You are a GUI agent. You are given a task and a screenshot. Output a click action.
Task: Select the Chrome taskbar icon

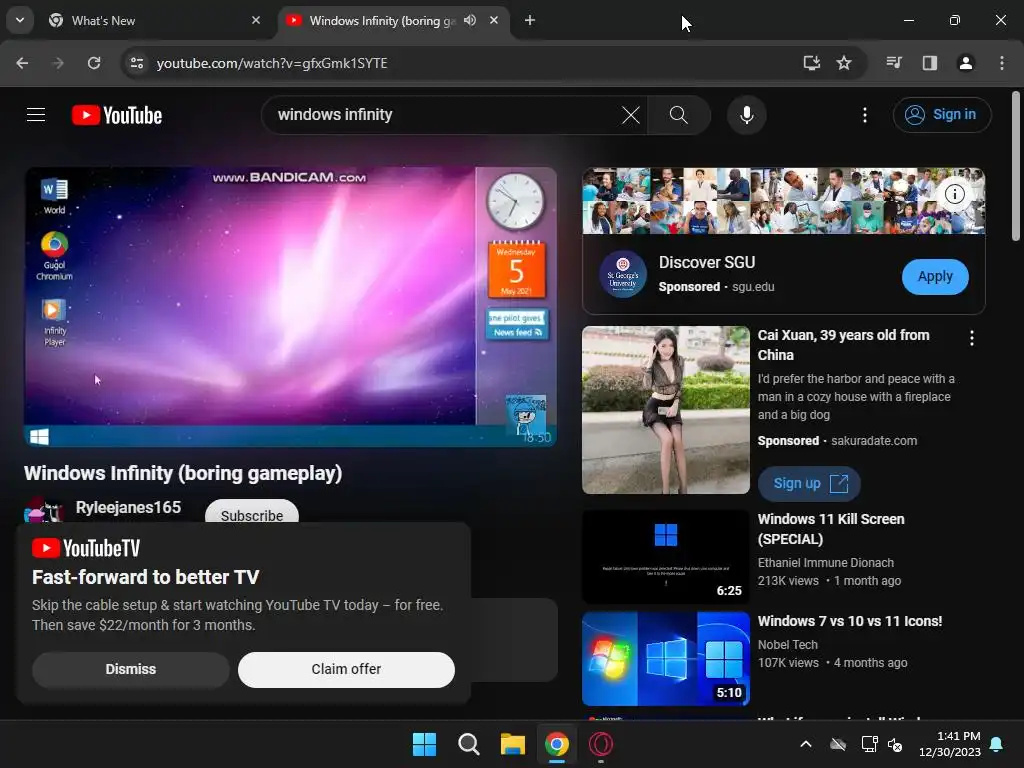[556, 744]
